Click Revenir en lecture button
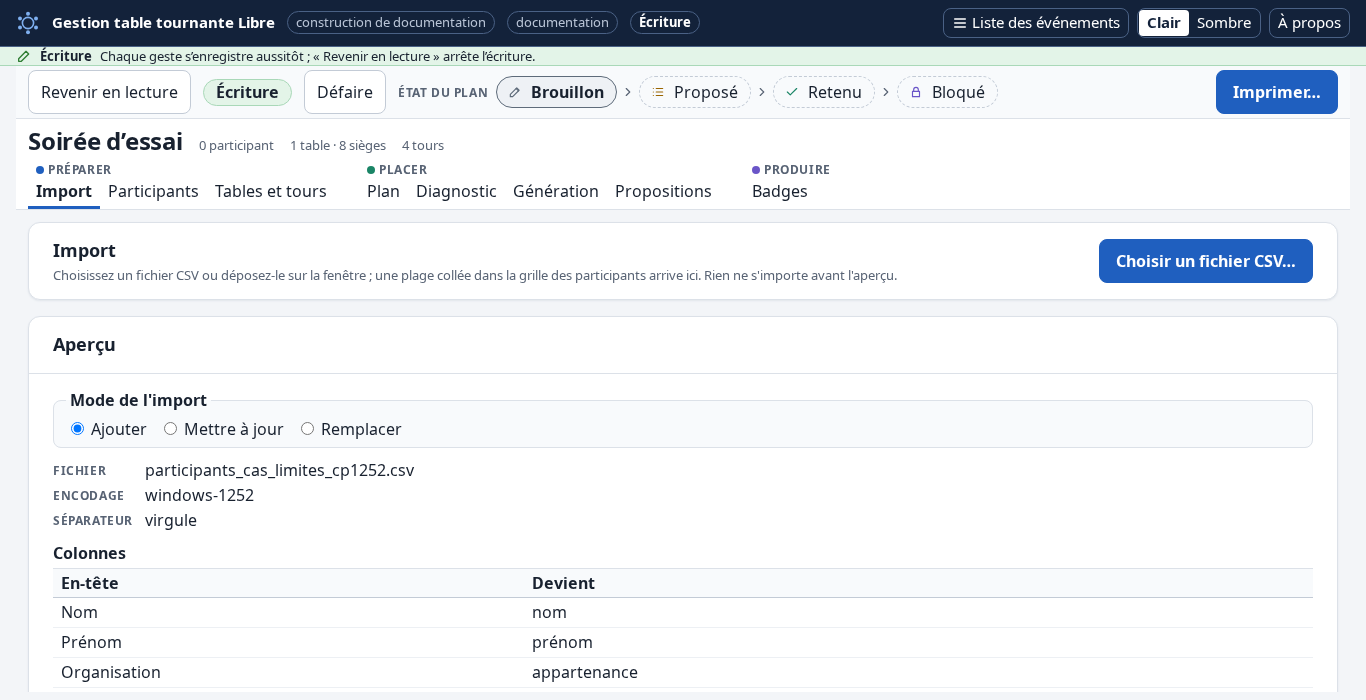Screen dimensions: 1366x700 (x=109, y=92)
